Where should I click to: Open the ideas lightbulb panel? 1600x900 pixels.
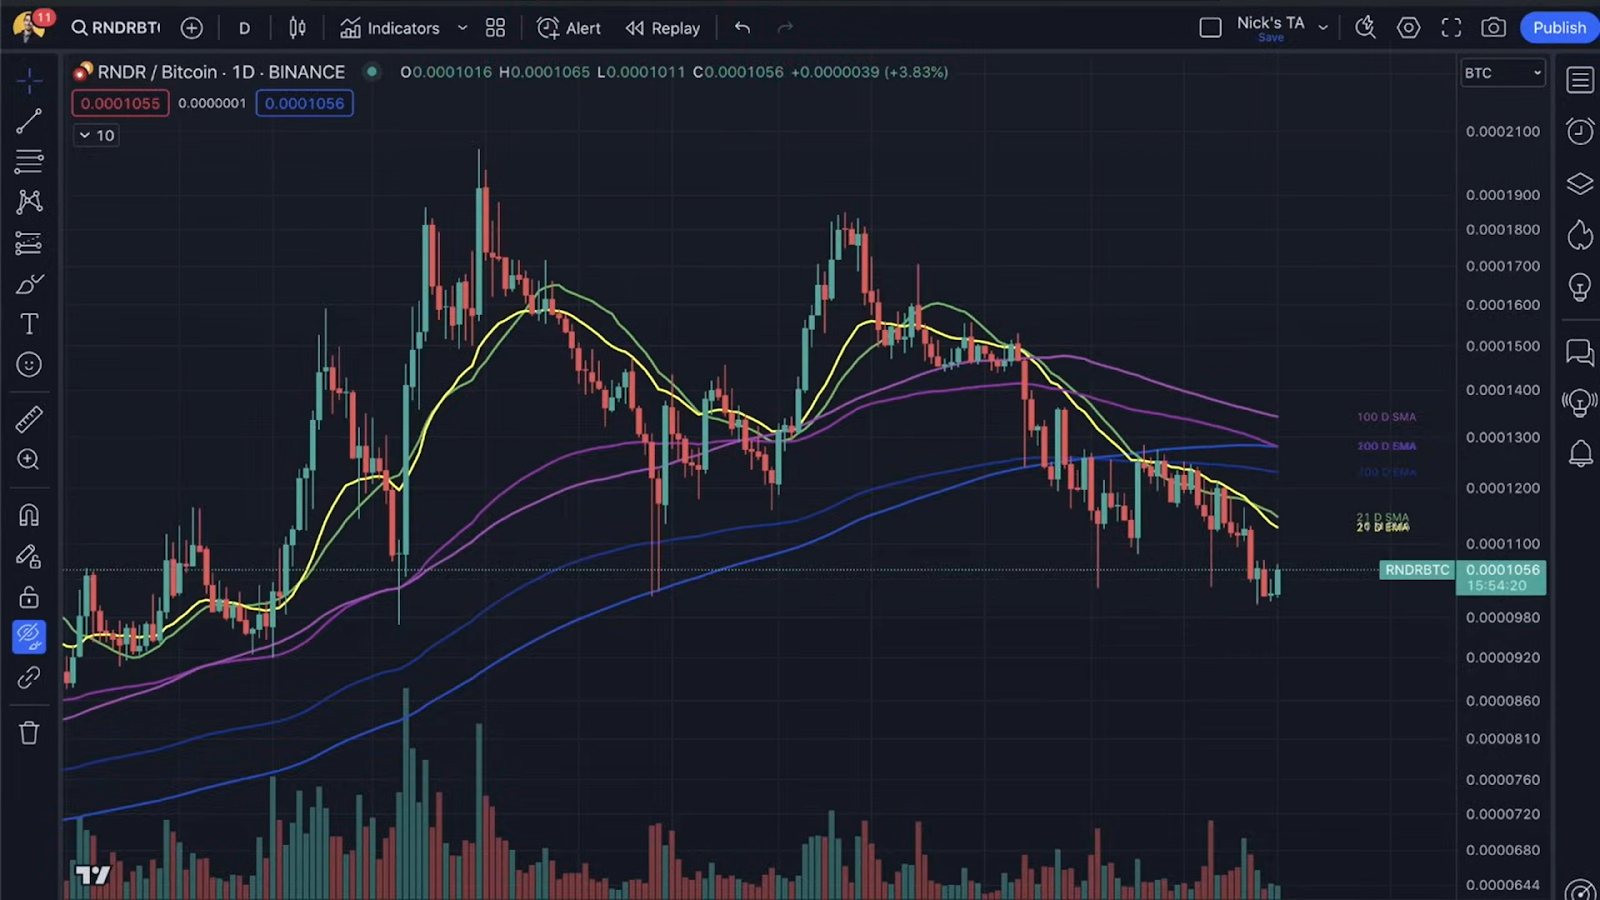click(1580, 288)
